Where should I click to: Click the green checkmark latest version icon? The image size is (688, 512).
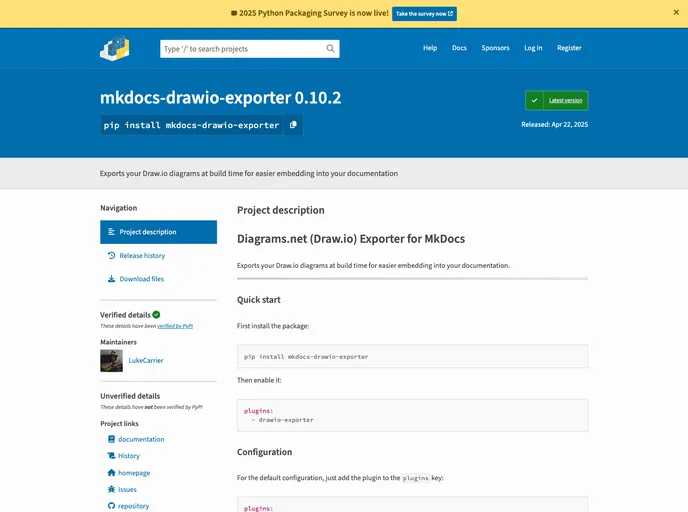[534, 100]
